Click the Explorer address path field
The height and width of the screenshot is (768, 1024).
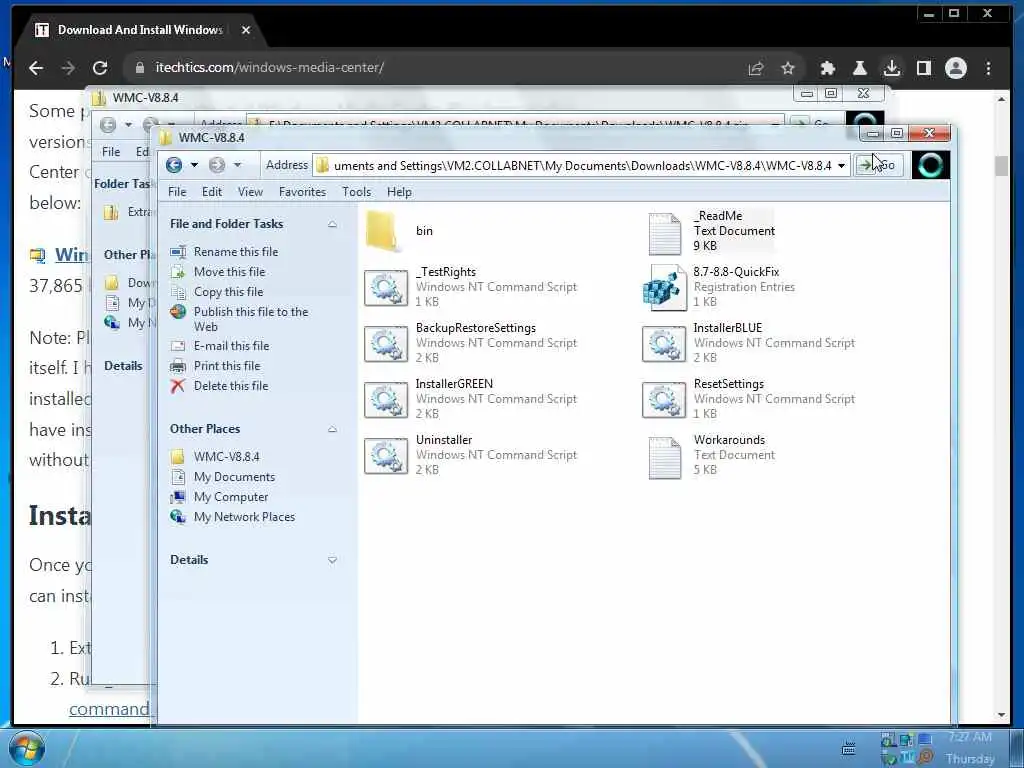point(582,166)
